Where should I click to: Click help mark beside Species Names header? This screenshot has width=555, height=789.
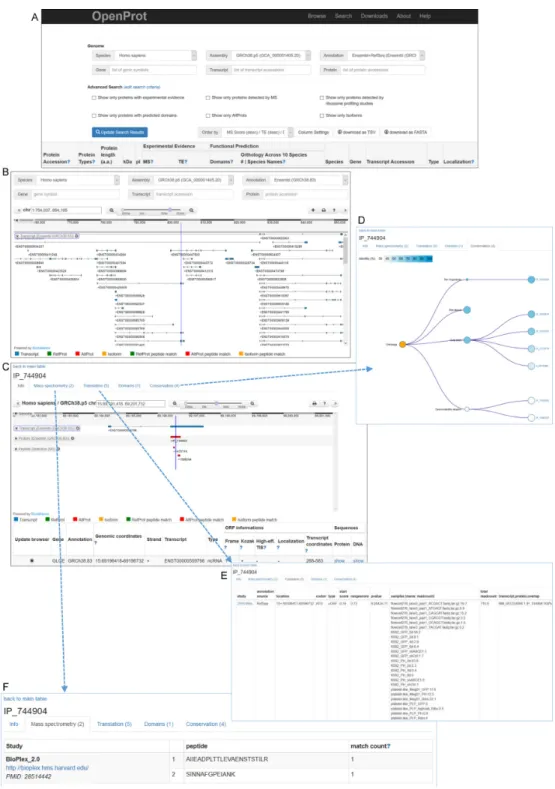pyautogui.click(x=284, y=162)
